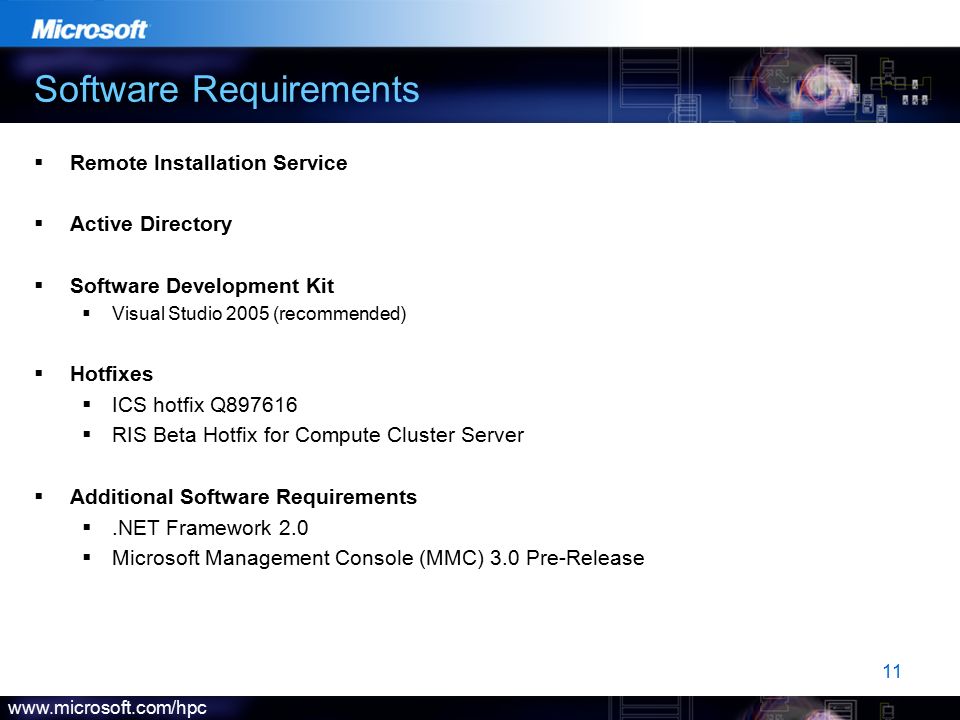Select 'Software Development Kit' heading

202,286
